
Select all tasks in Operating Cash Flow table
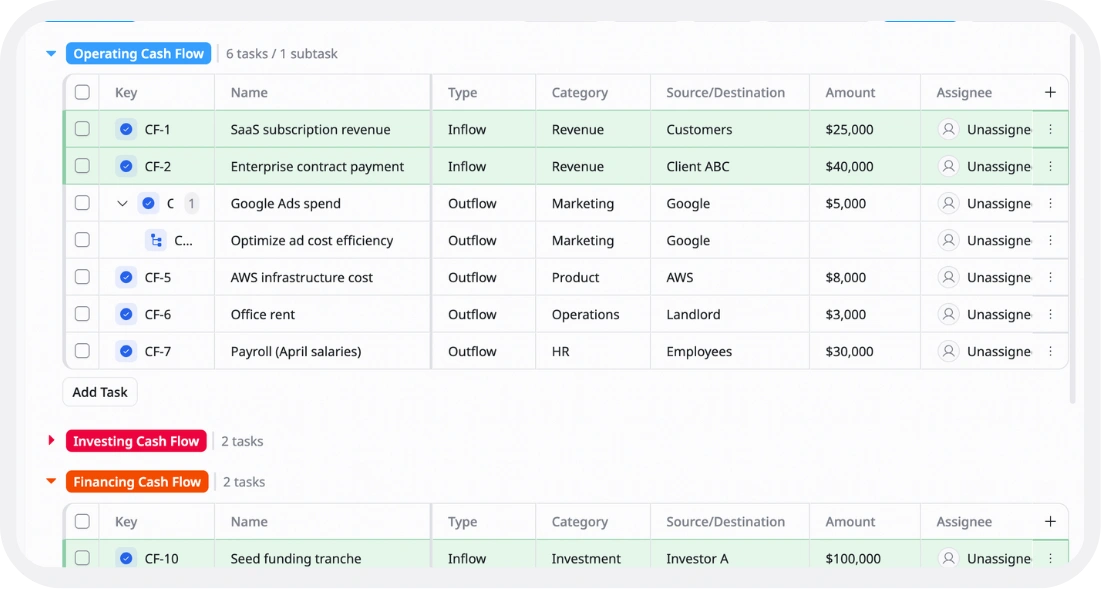(82, 92)
